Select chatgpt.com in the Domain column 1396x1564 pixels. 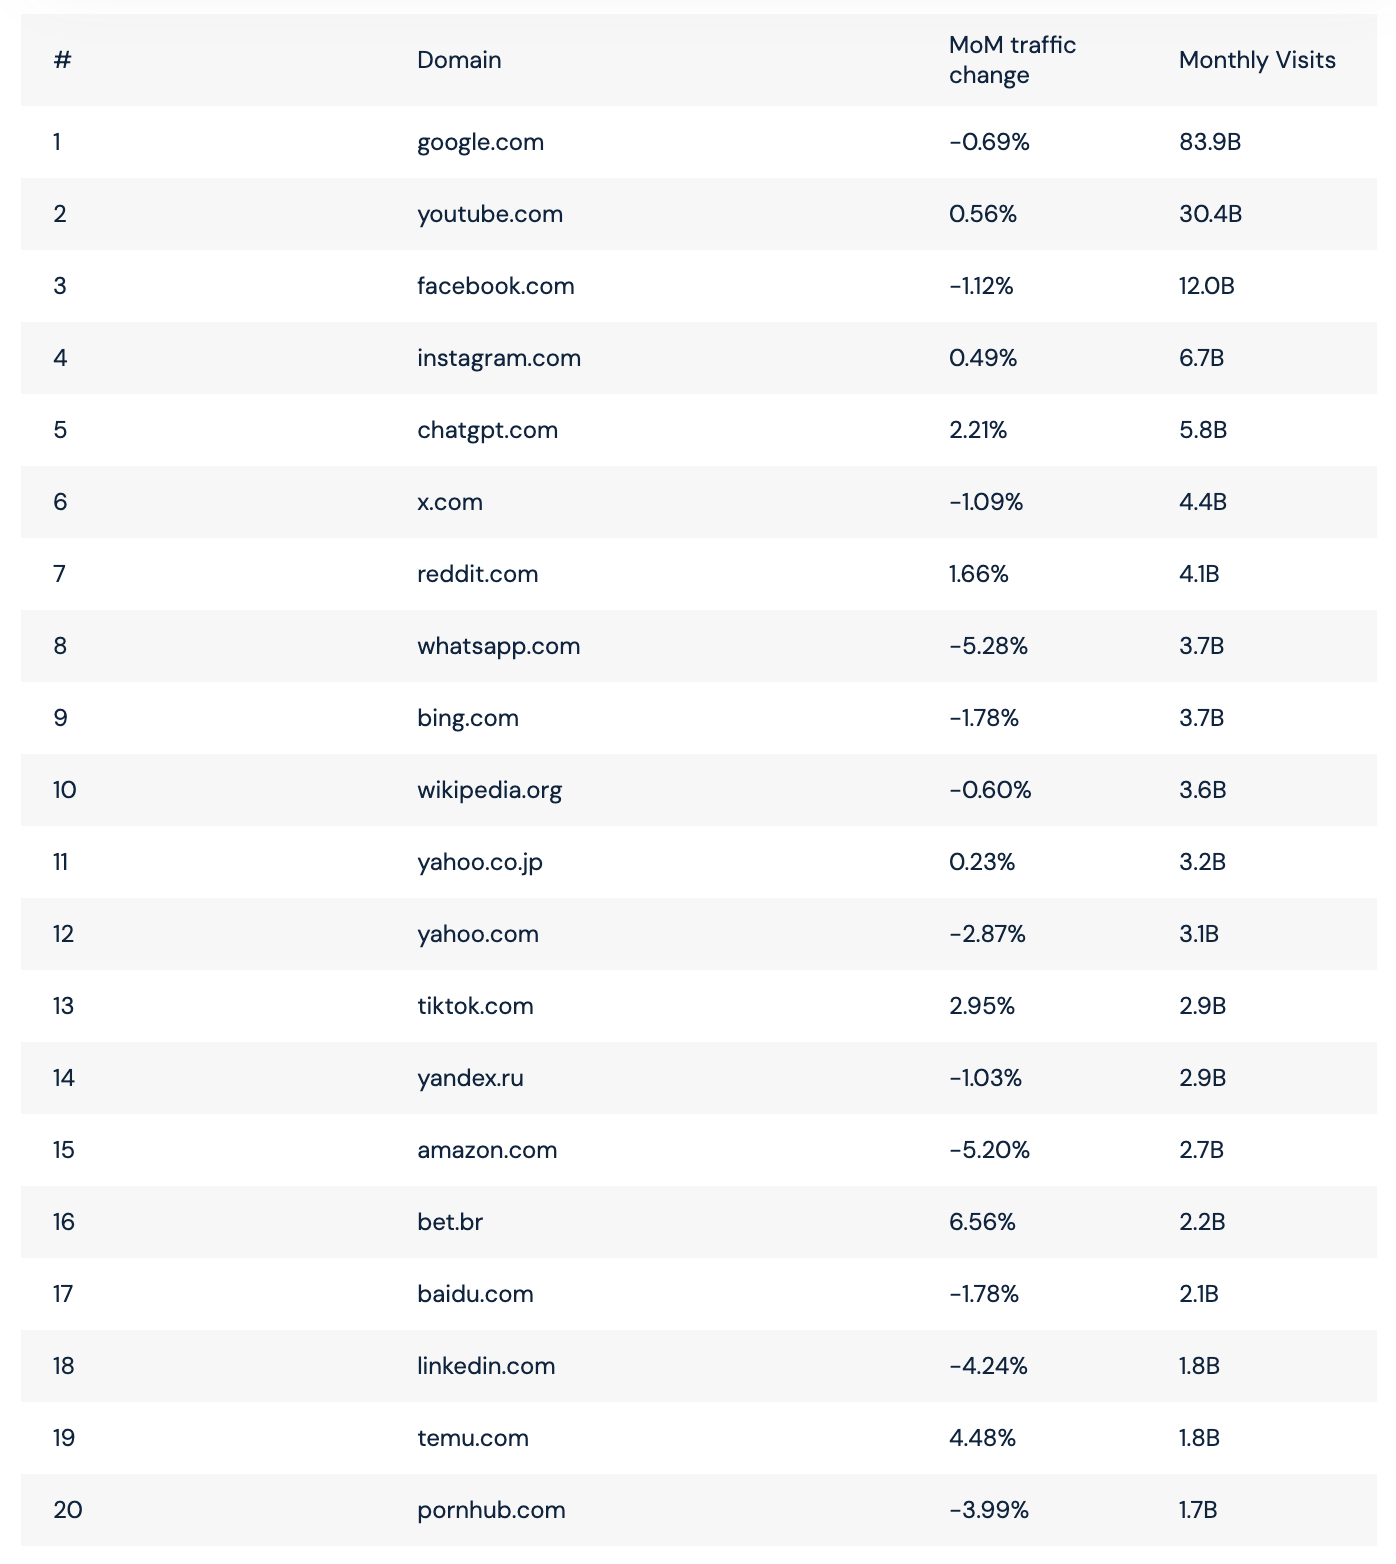tap(487, 430)
